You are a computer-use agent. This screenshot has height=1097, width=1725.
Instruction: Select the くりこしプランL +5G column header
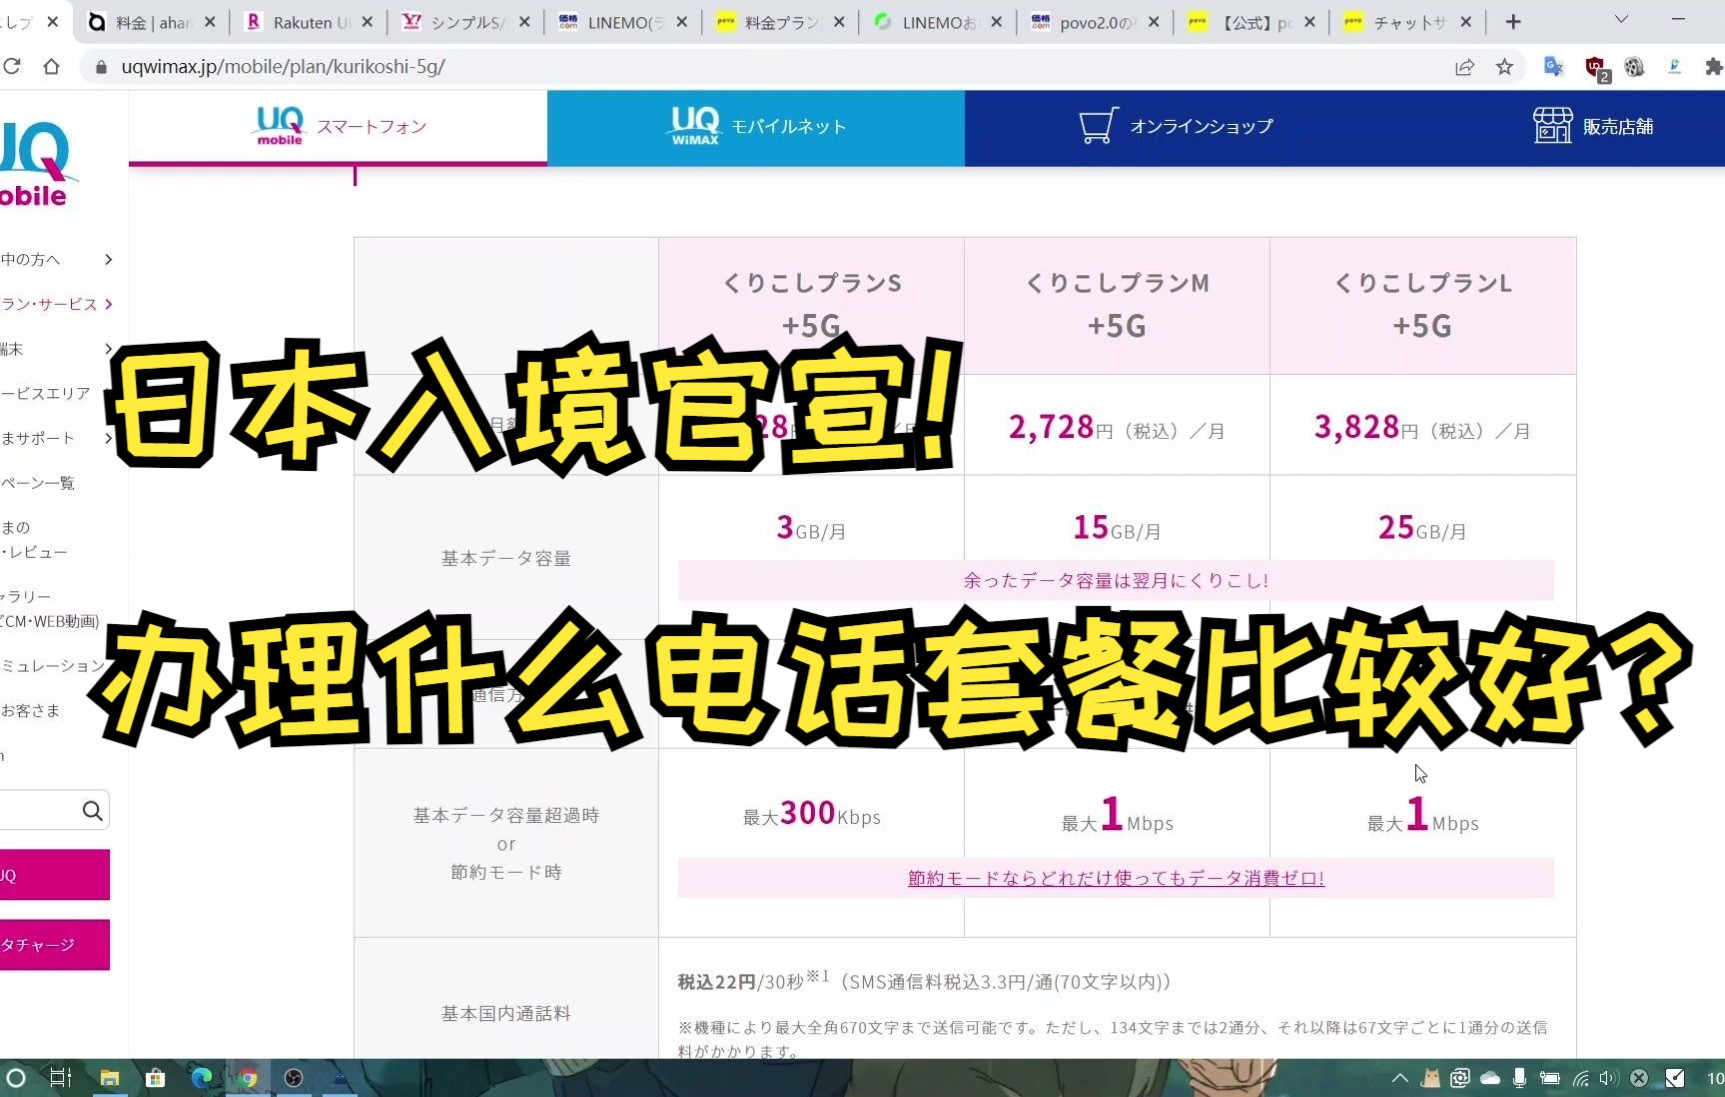click(1423, 305)
